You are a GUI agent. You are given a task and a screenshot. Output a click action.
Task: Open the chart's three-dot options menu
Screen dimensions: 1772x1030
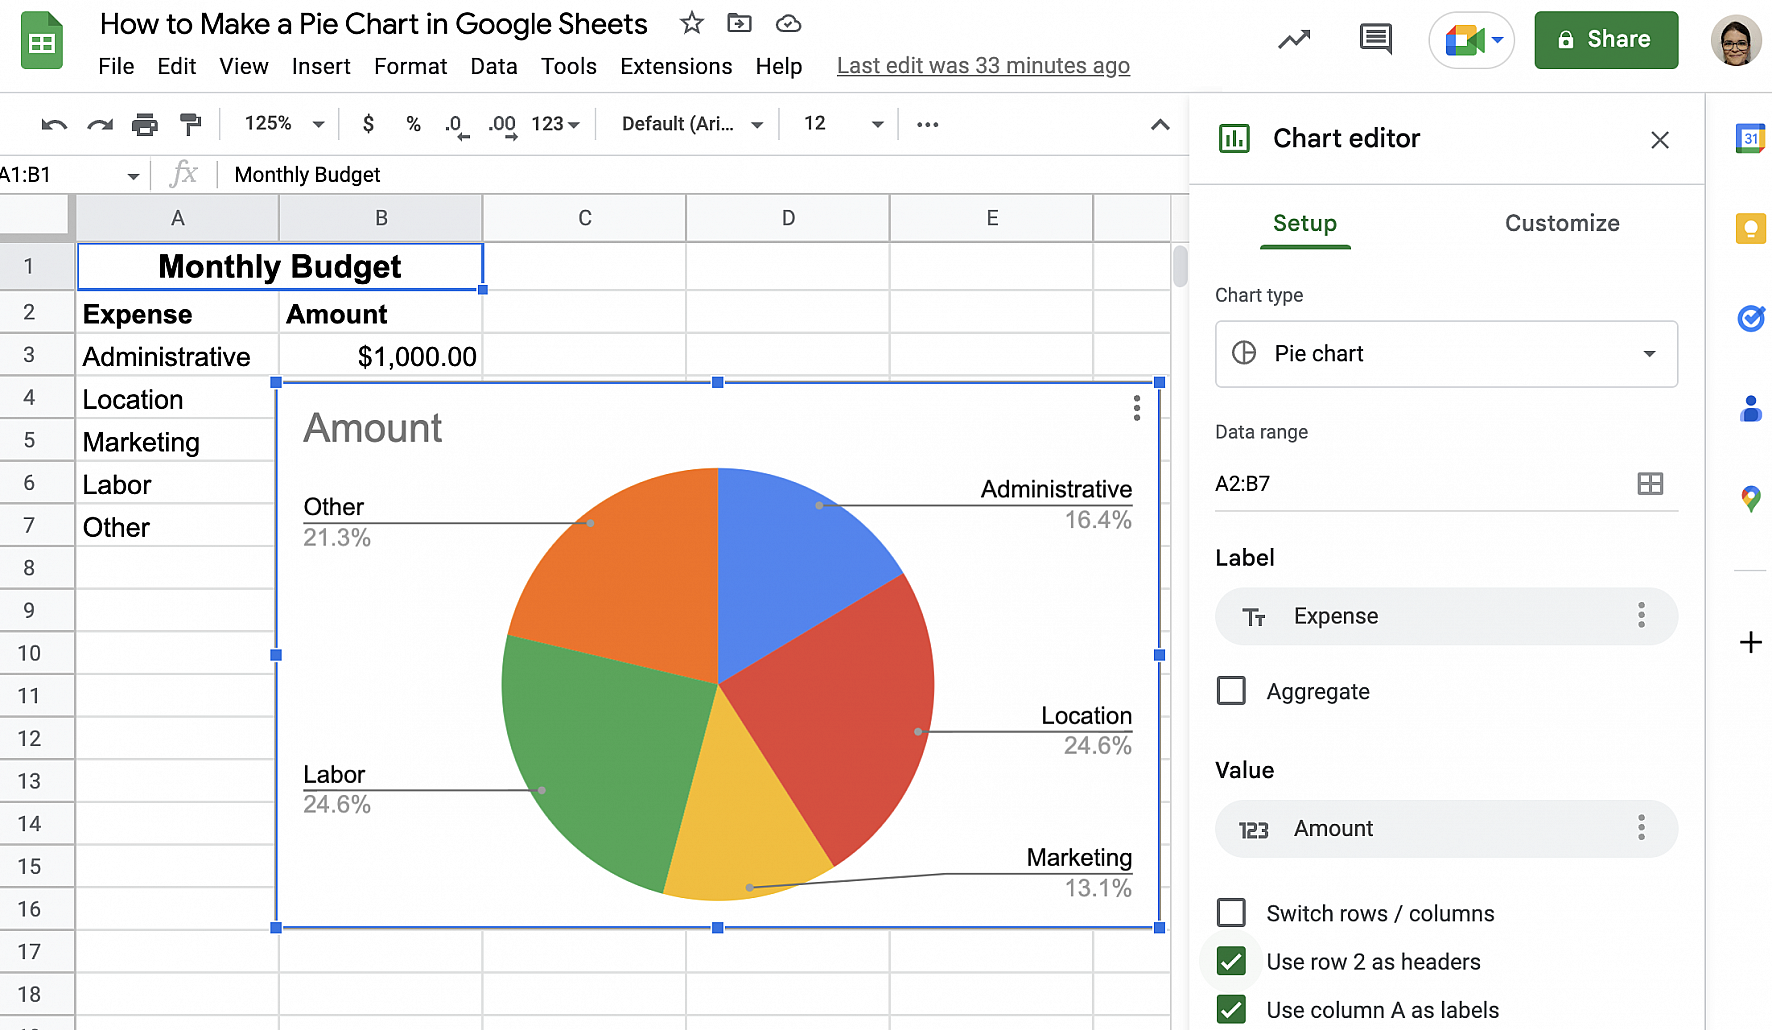coord(1136,408)
